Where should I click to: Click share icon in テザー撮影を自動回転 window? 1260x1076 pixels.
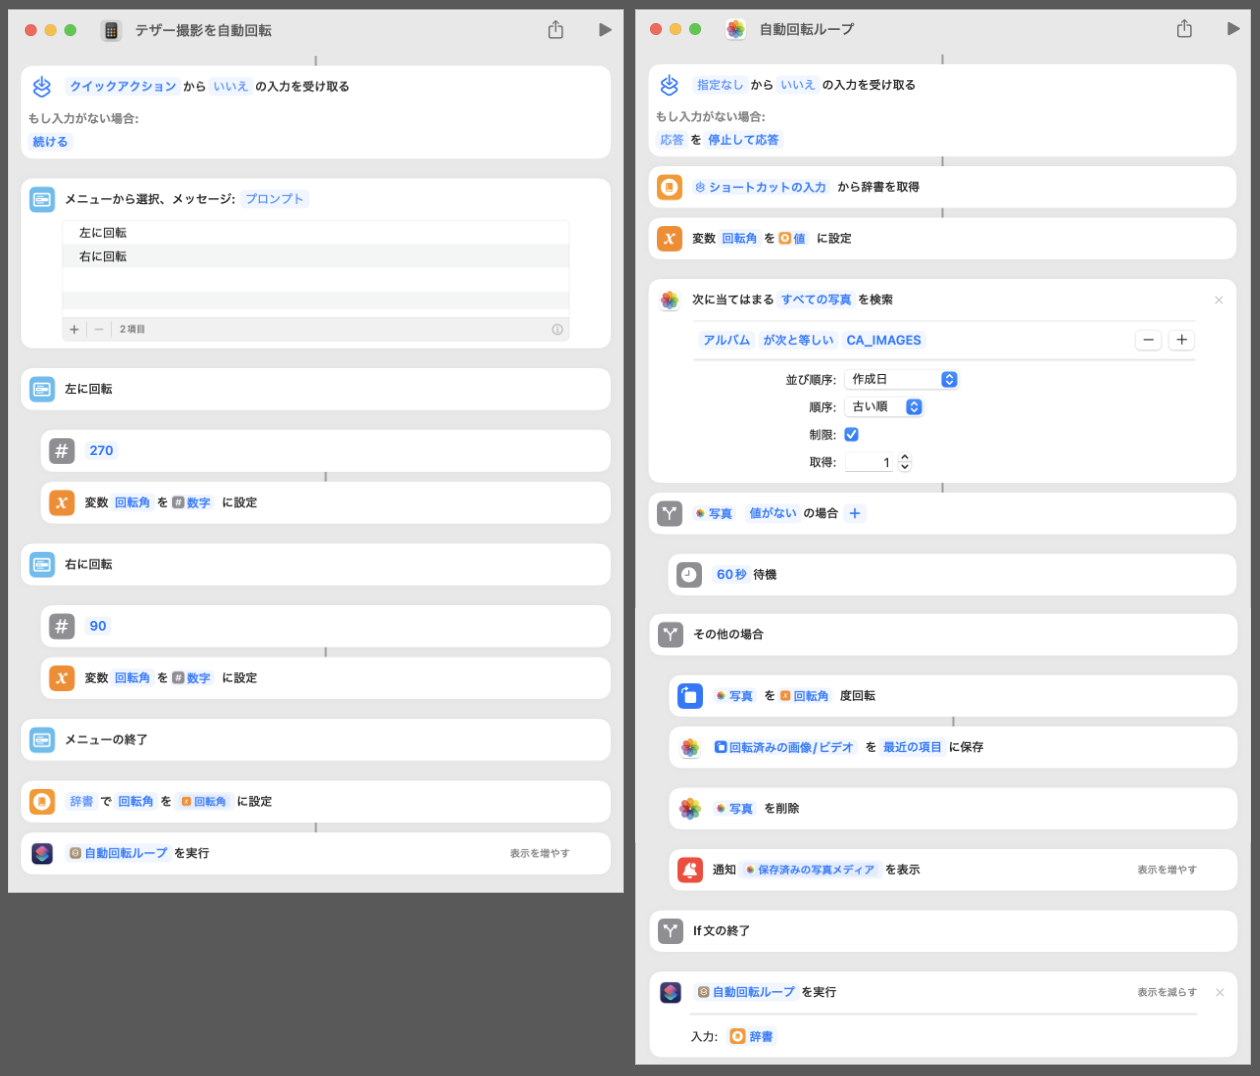556,30
